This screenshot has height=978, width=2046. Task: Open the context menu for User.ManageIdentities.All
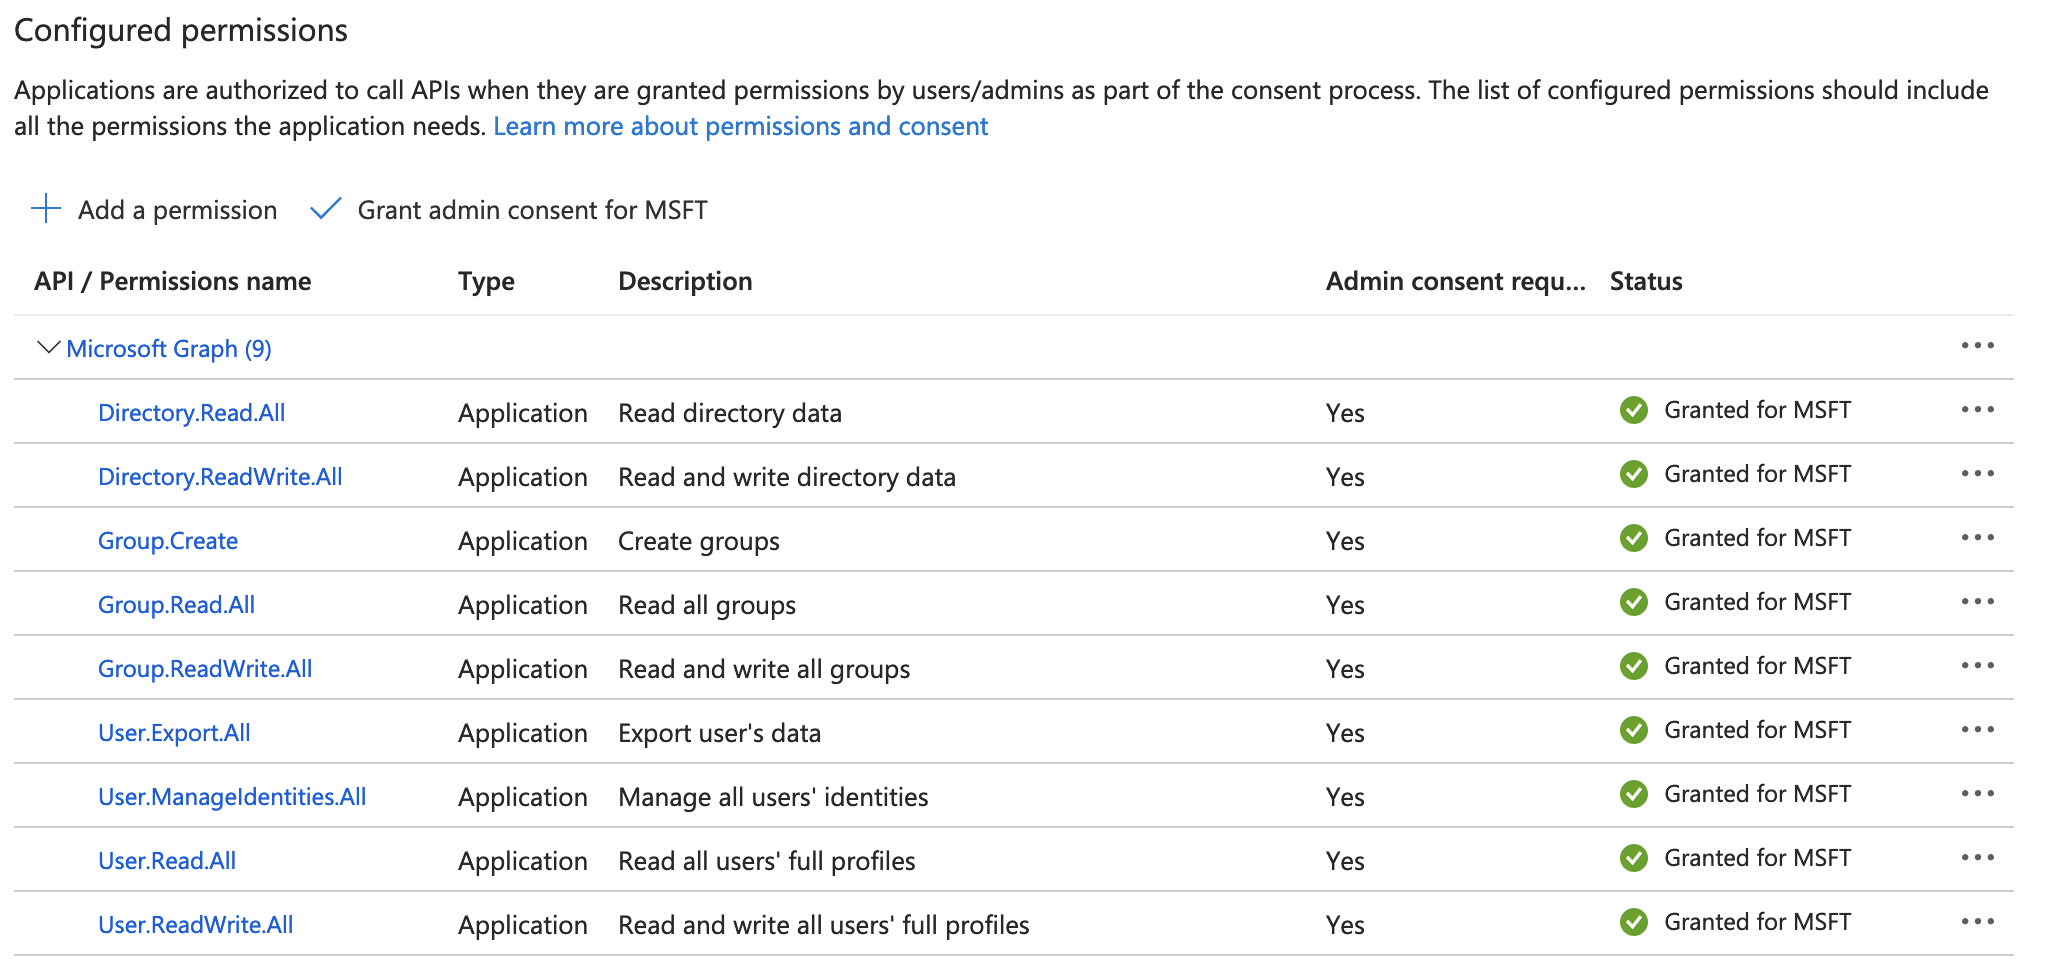(x=1978, y=794)
